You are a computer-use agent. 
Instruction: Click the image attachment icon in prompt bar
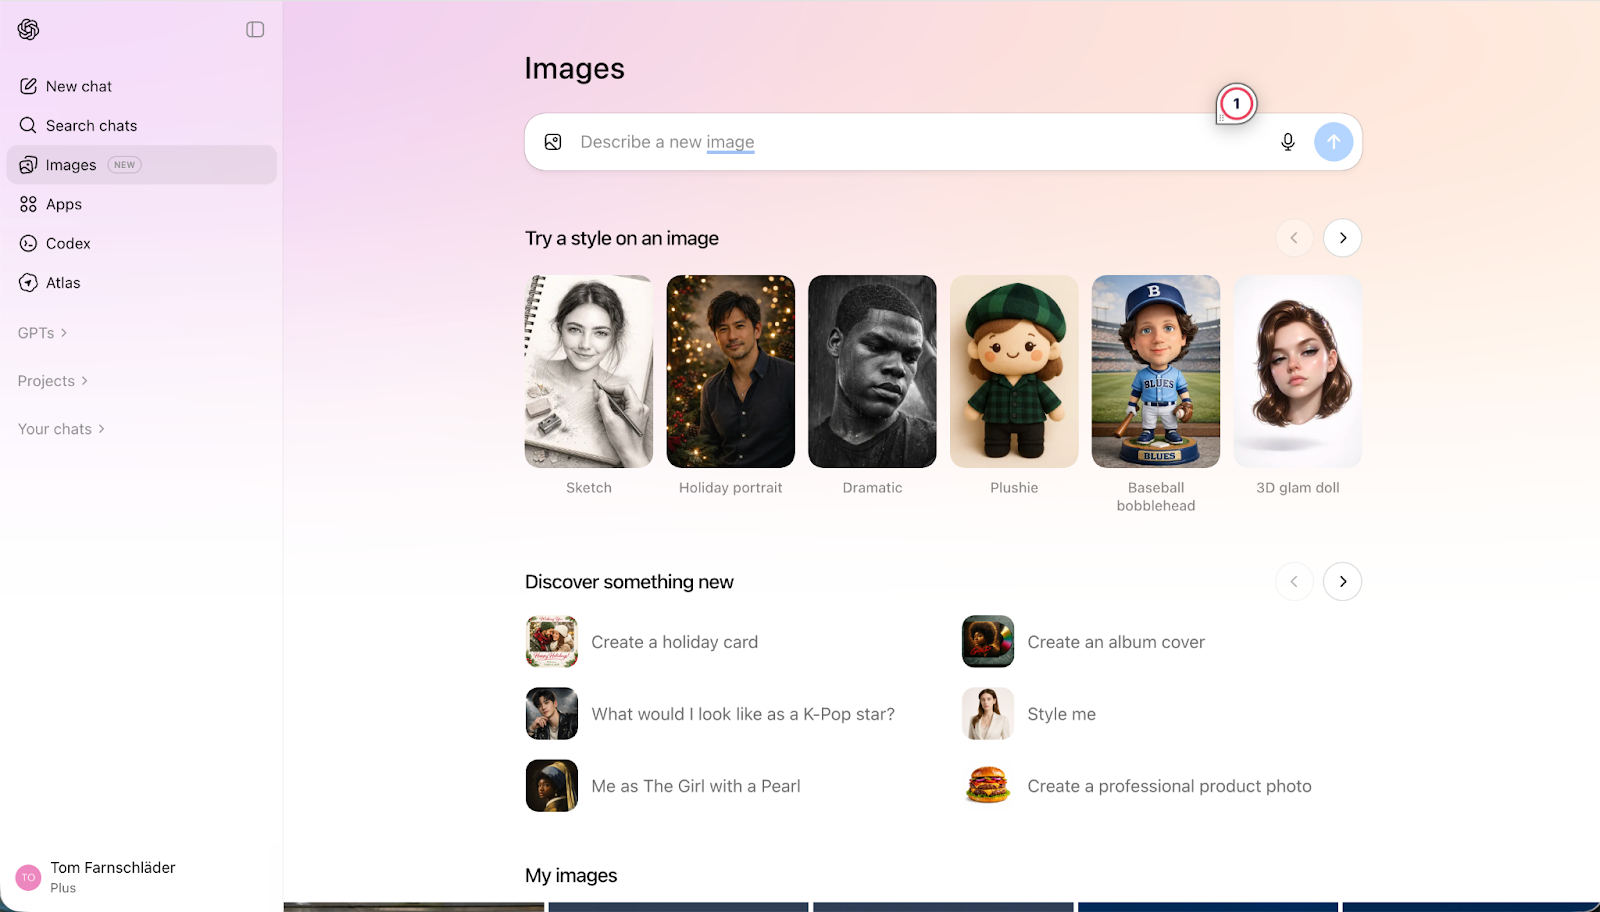[552, 141]
